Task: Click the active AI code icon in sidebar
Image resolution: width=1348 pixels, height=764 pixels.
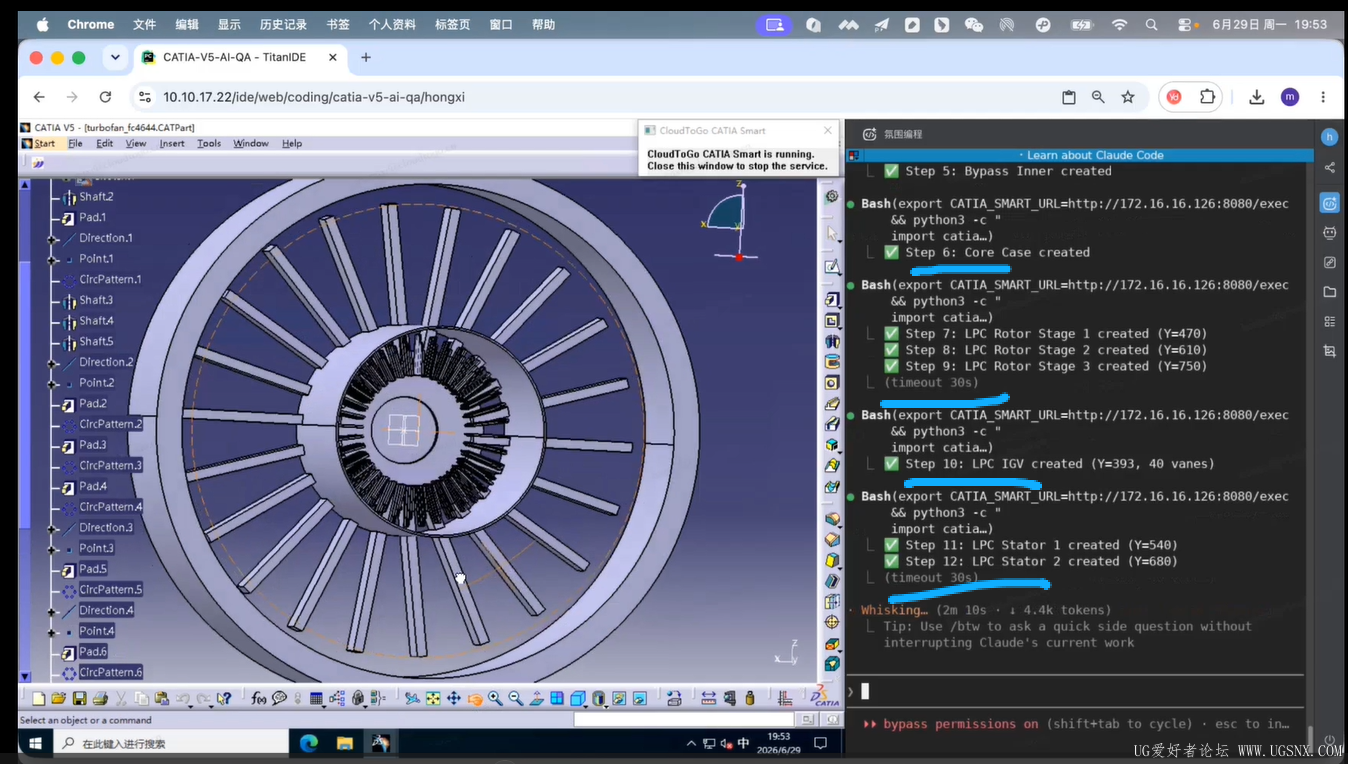Action: (x=1329, y=203)
